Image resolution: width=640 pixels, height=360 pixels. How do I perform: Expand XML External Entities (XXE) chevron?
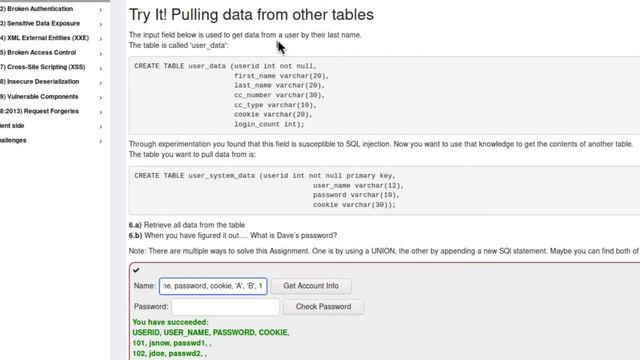pos(100,39)
